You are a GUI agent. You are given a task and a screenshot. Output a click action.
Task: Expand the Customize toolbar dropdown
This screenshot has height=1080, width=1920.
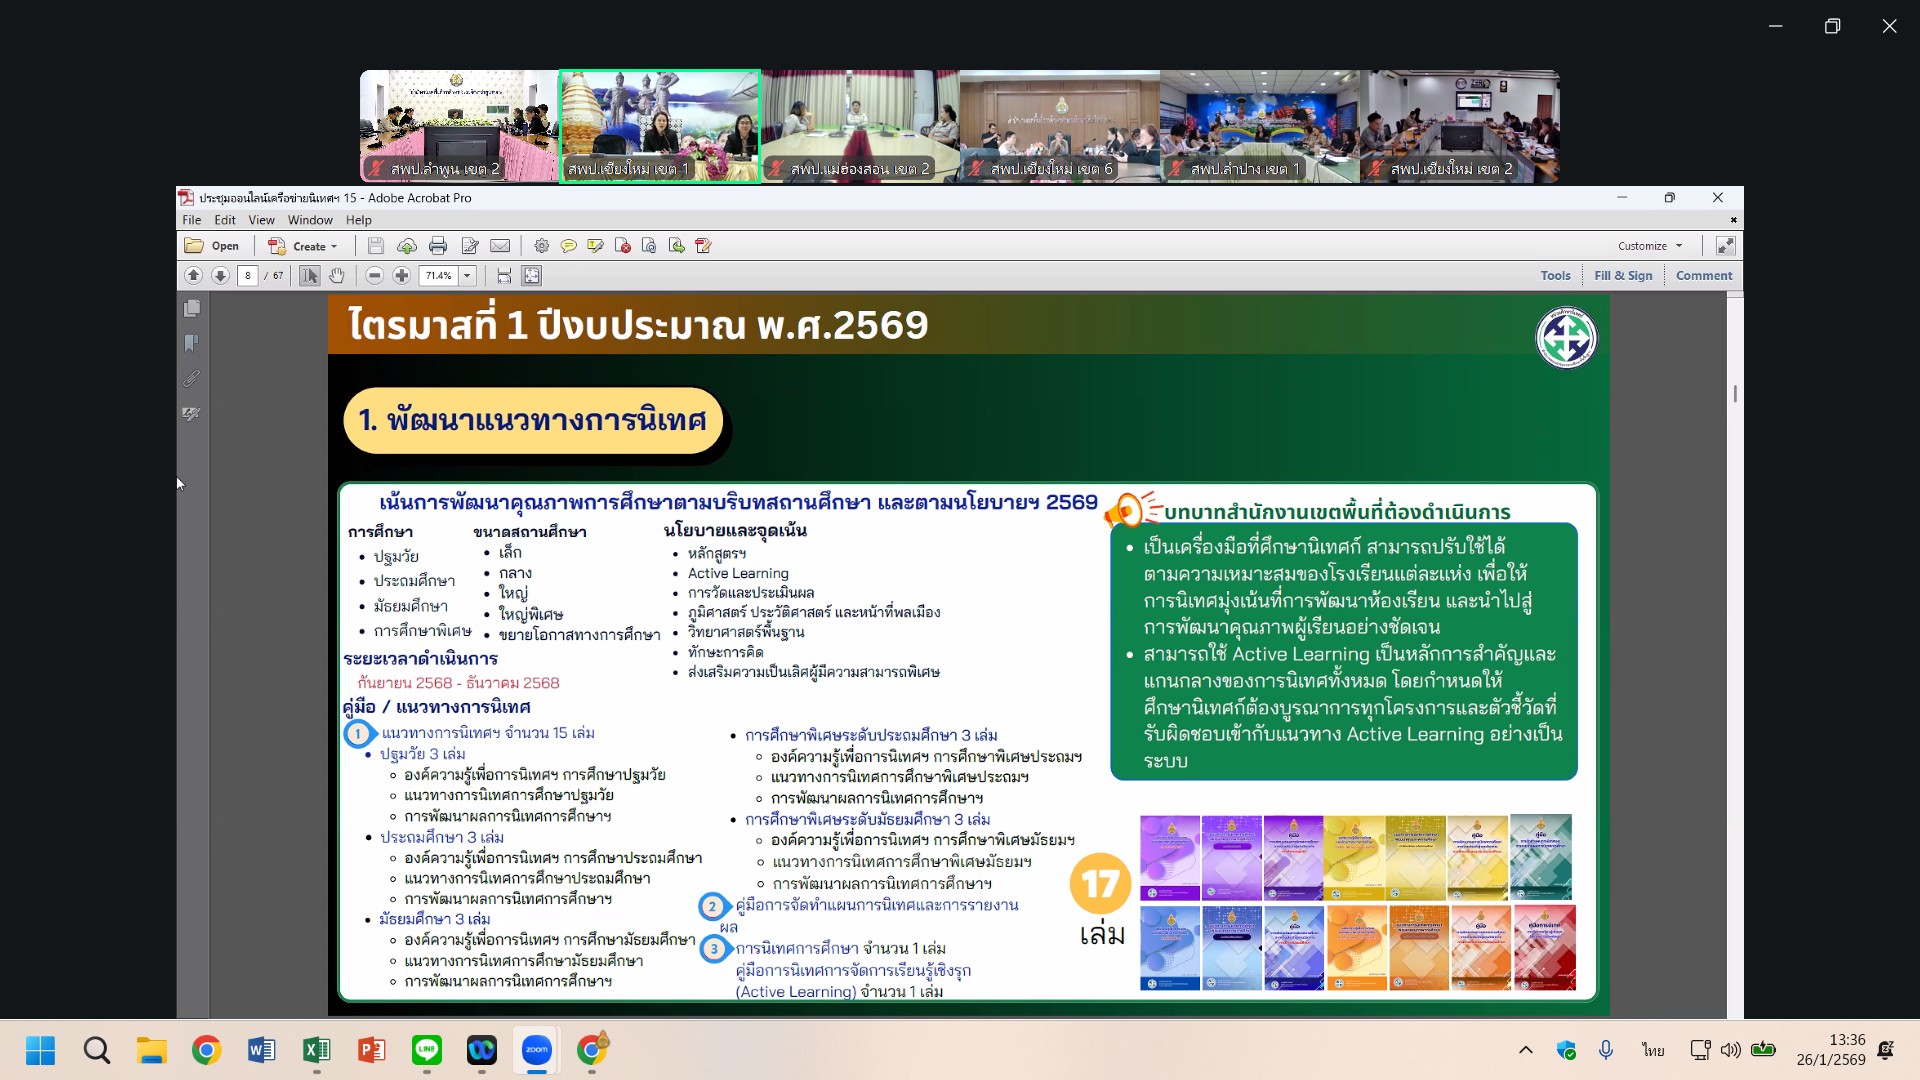[1679, 246]
